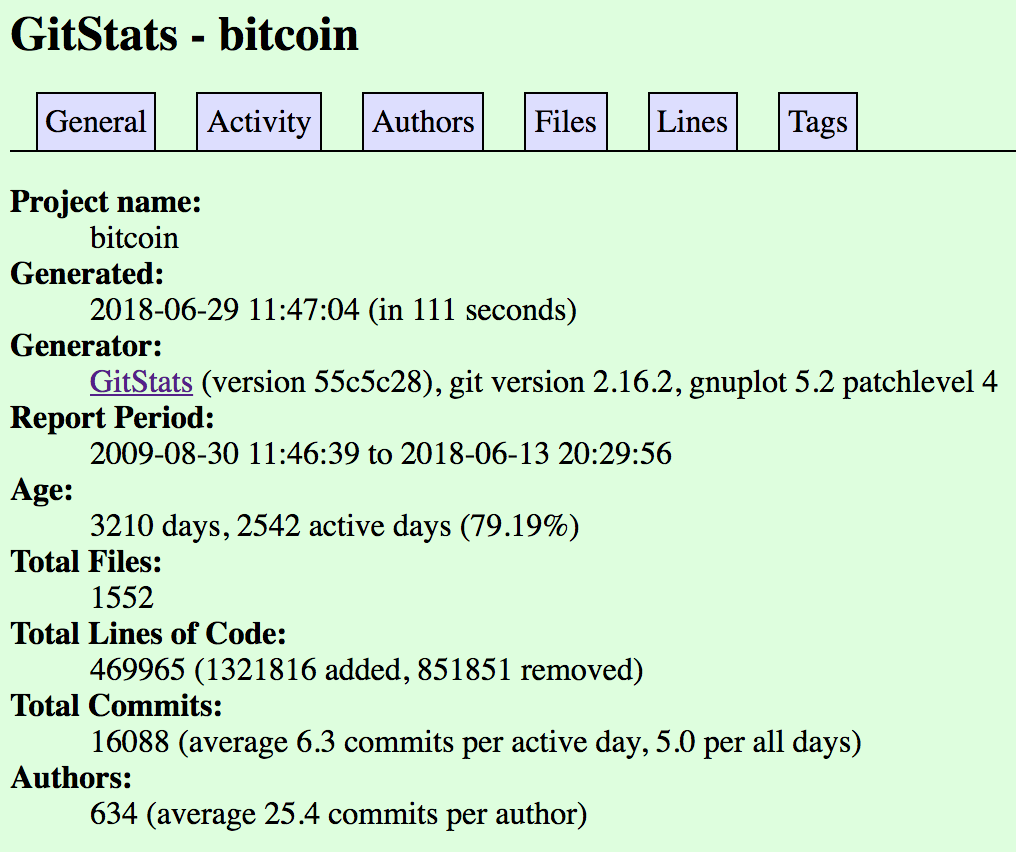Select the Lines tab
The height and width of the screenshot is (852, 1016).
(x=692, y=122)
